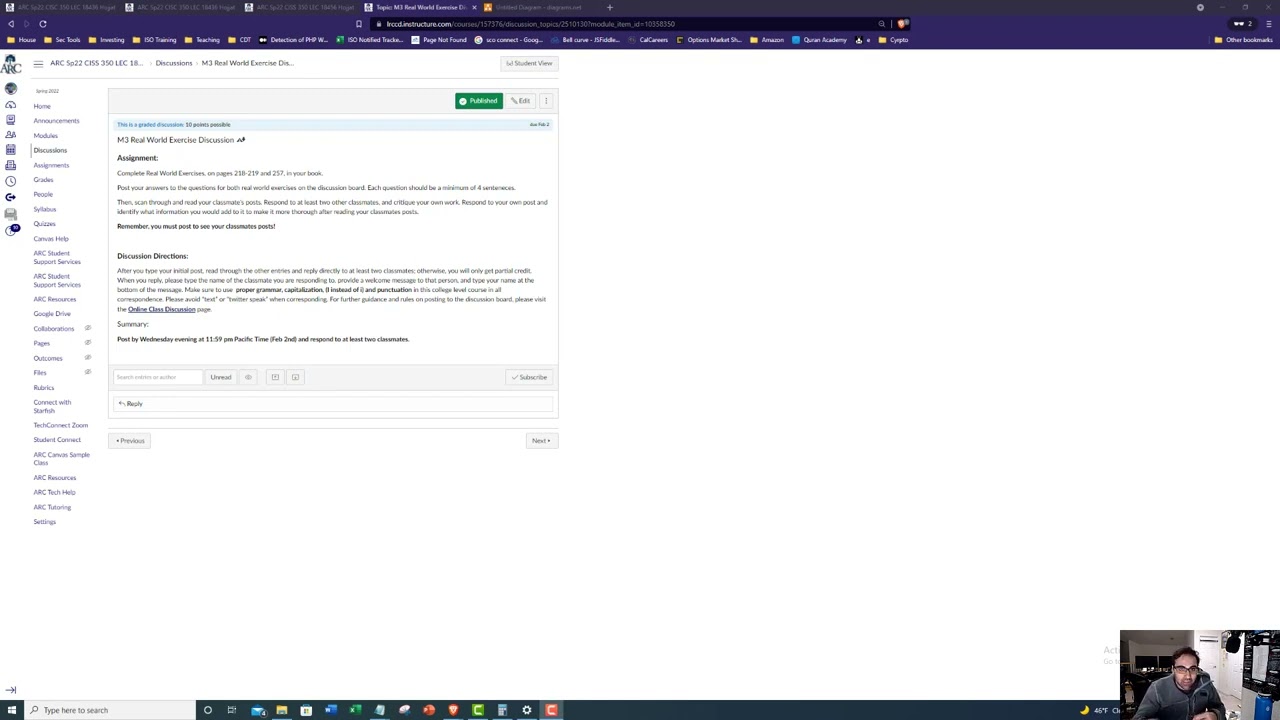This screenshot has height=720, width=1280.
Task: Click the Discussions breadcrumb link
Action: click(173, 63)
